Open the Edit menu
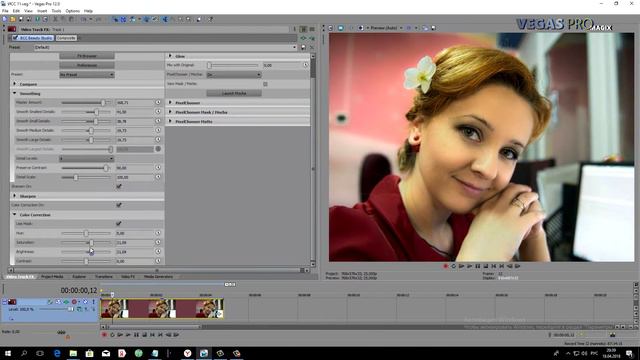640x360 pixels. pos(16,11)
